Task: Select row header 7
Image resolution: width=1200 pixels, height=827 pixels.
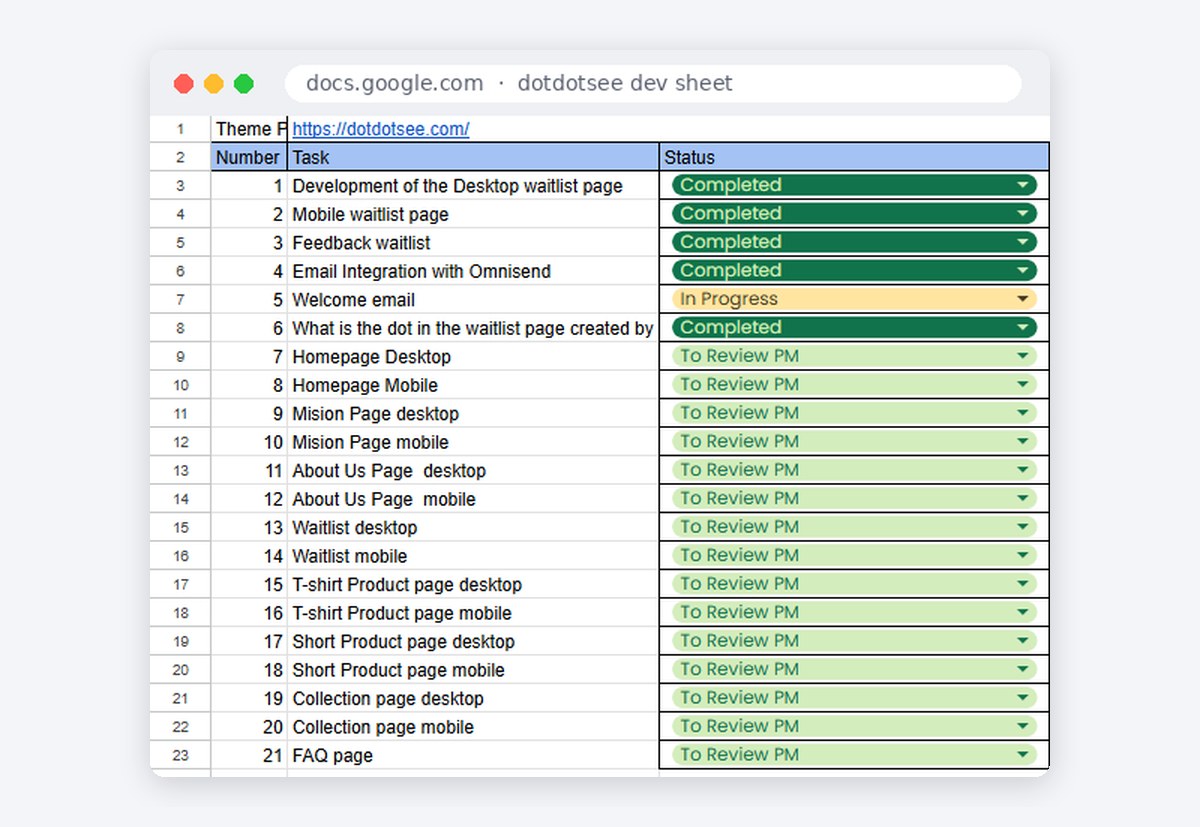Action: [181, 300]
